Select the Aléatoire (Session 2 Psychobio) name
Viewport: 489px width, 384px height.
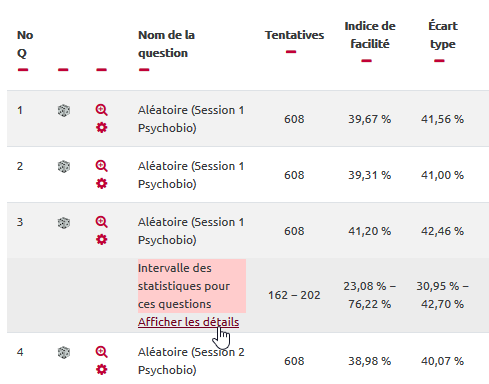[191, 361]
